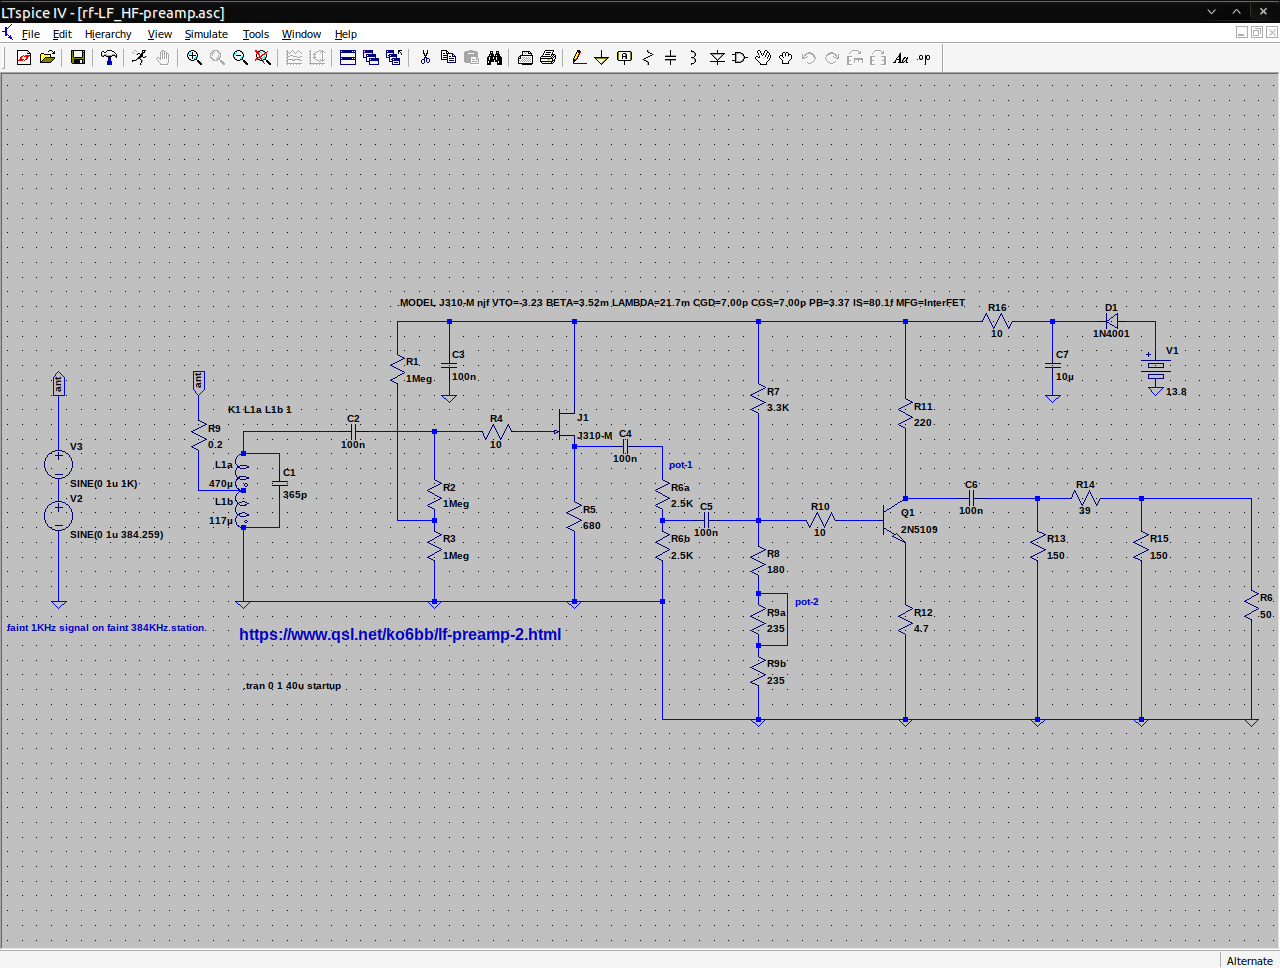Click the 1N4001 diode label

1111,333
